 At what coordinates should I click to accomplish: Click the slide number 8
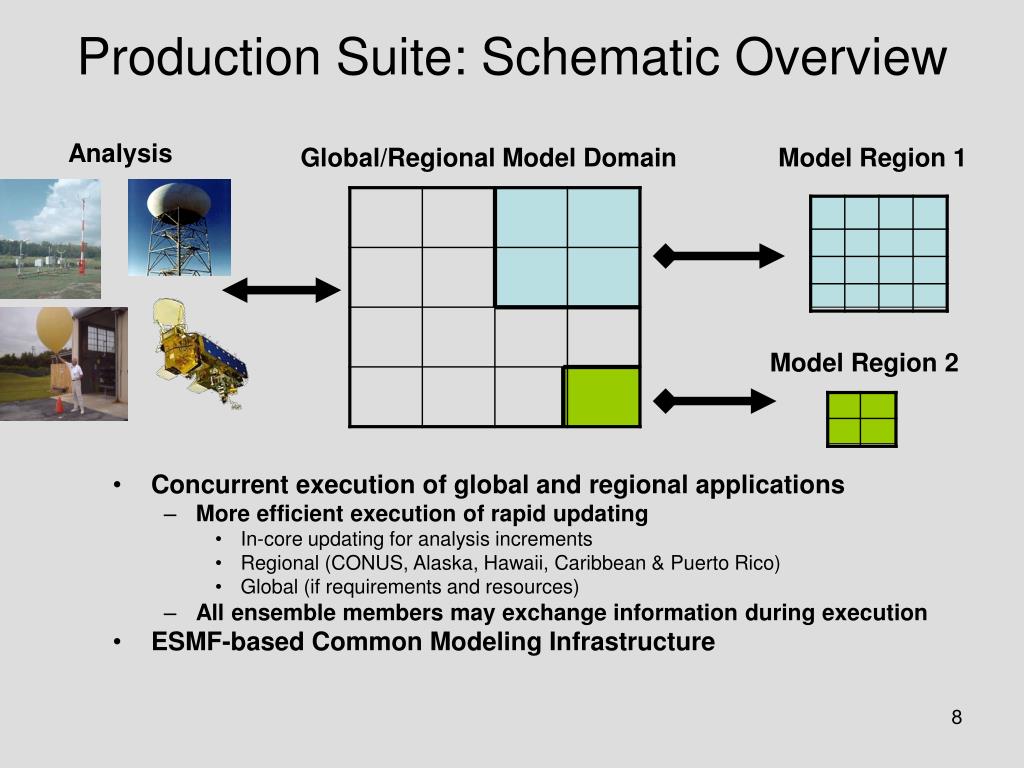pyautogui.click(x=957, y=717)
